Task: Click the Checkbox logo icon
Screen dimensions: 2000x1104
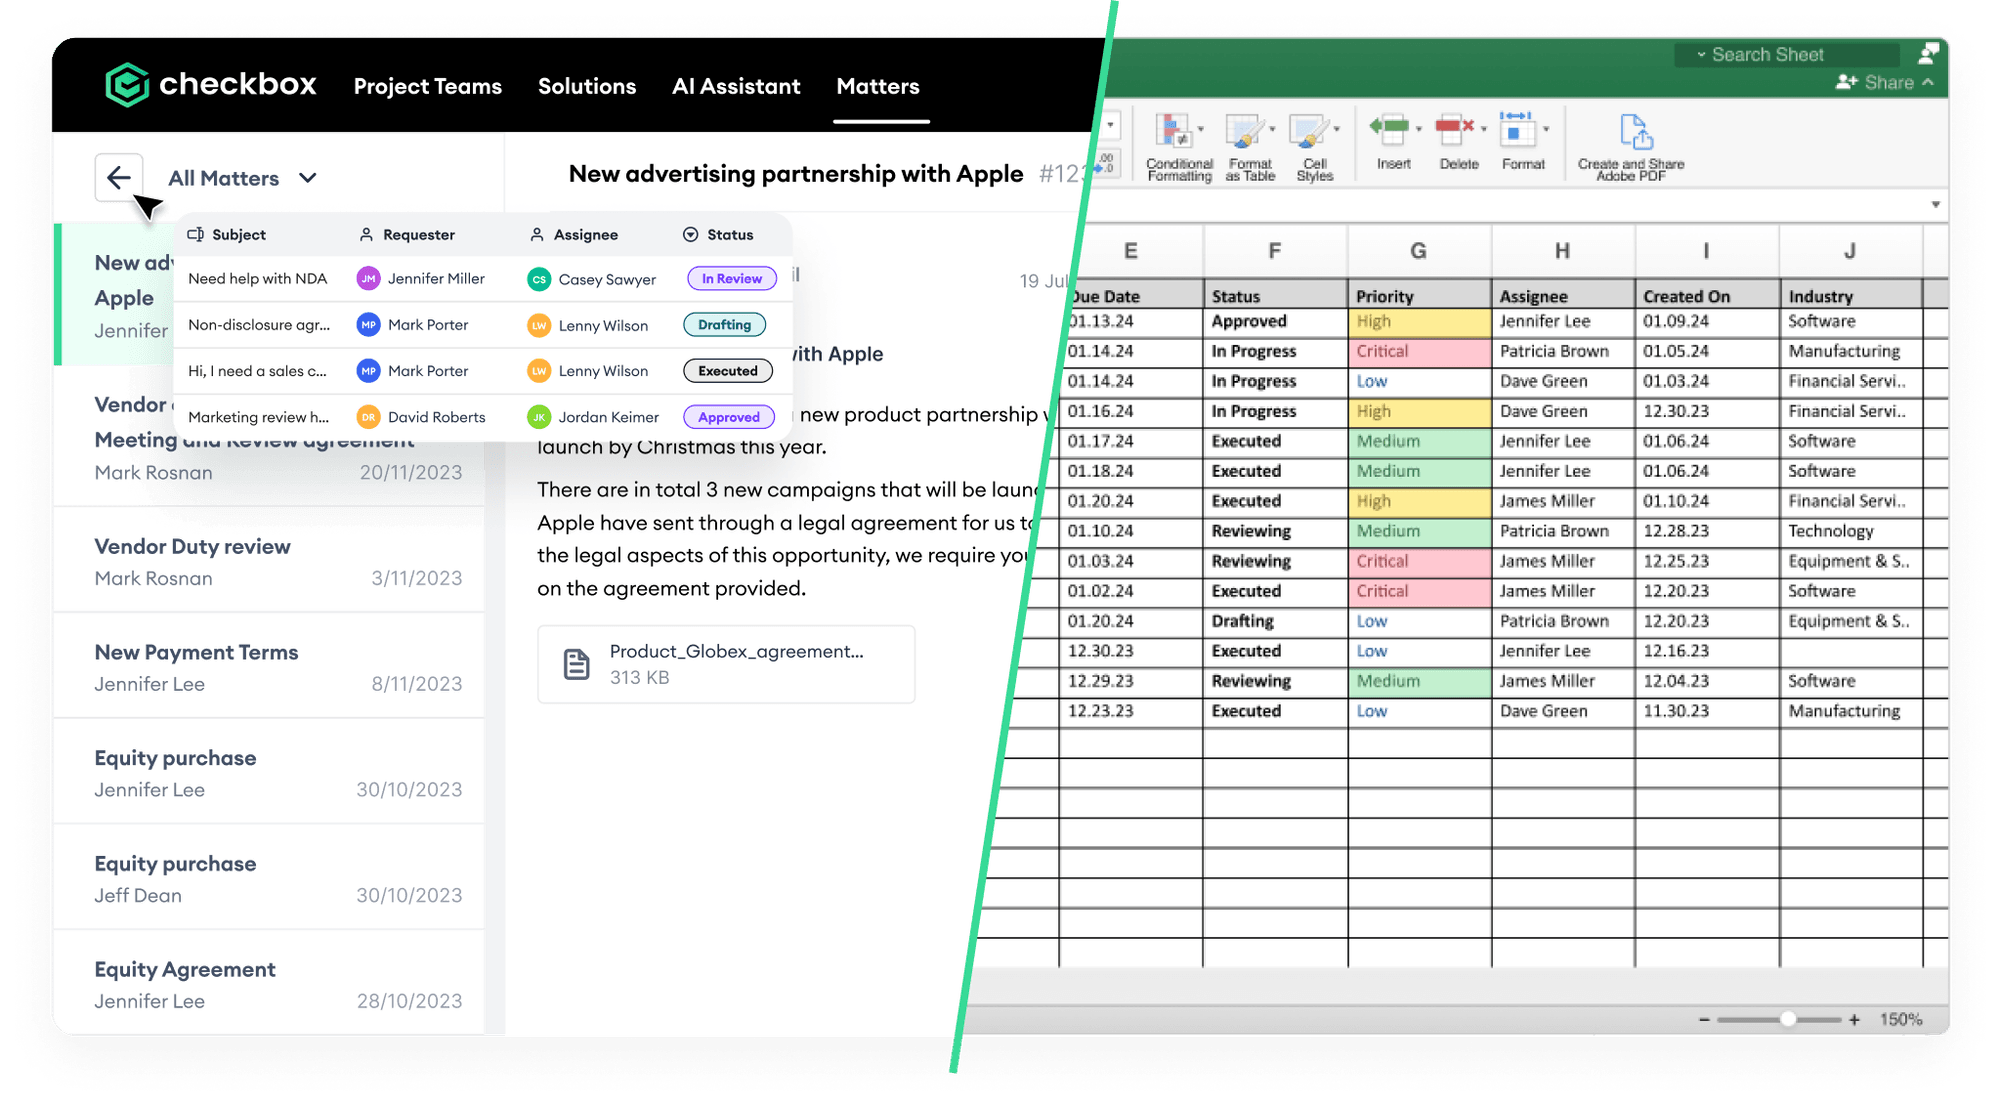Action: pyautogui.click(x=127, y=85)
